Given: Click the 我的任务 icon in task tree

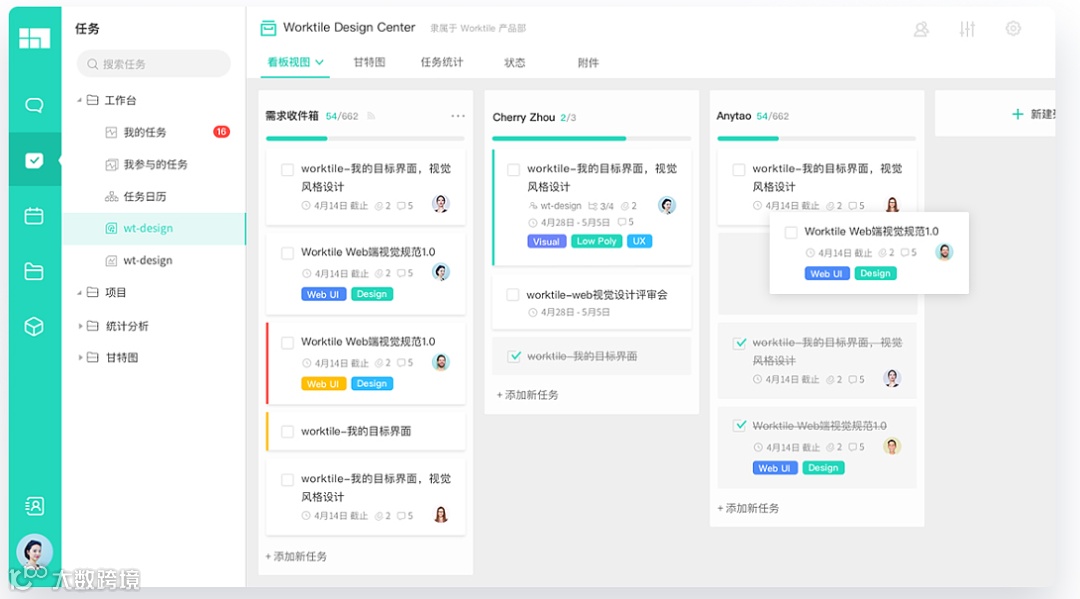Looking at the screenshot, I should click(111, 132).
